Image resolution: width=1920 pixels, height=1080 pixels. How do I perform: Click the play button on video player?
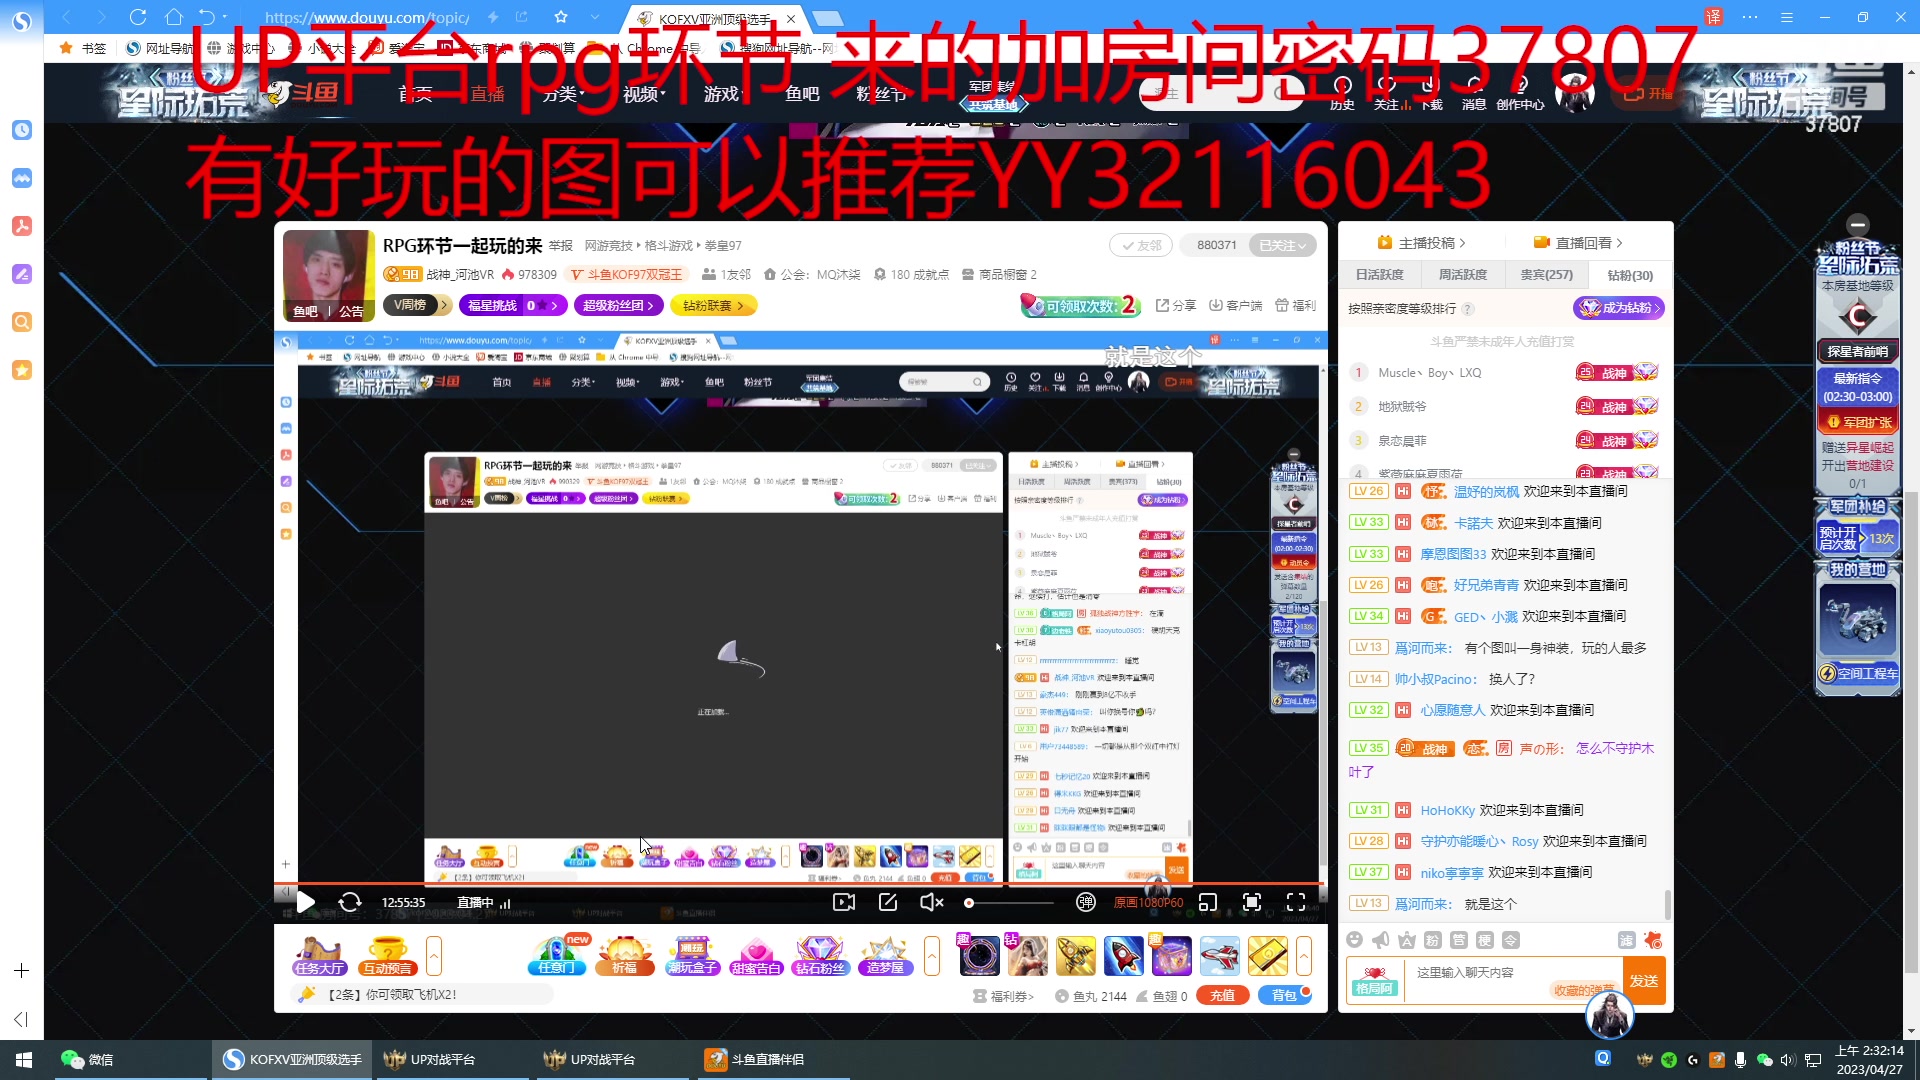[306, 902]
